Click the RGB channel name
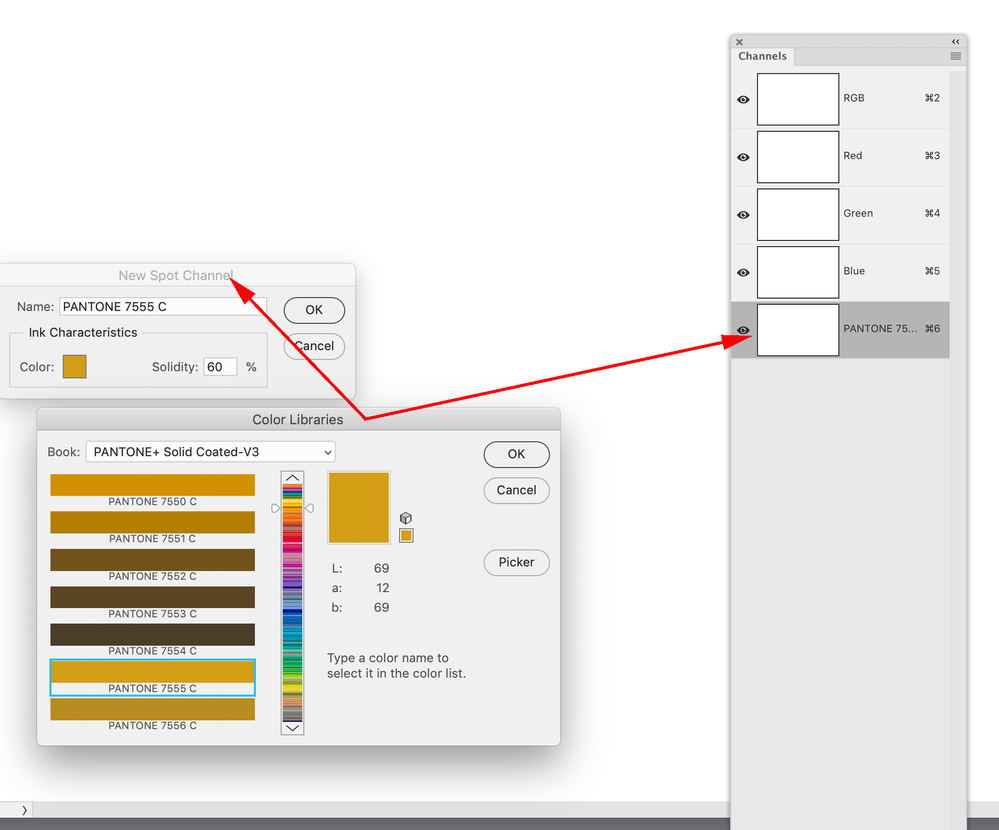Viewport: 999px width, 830px height. tap(854, 98)
